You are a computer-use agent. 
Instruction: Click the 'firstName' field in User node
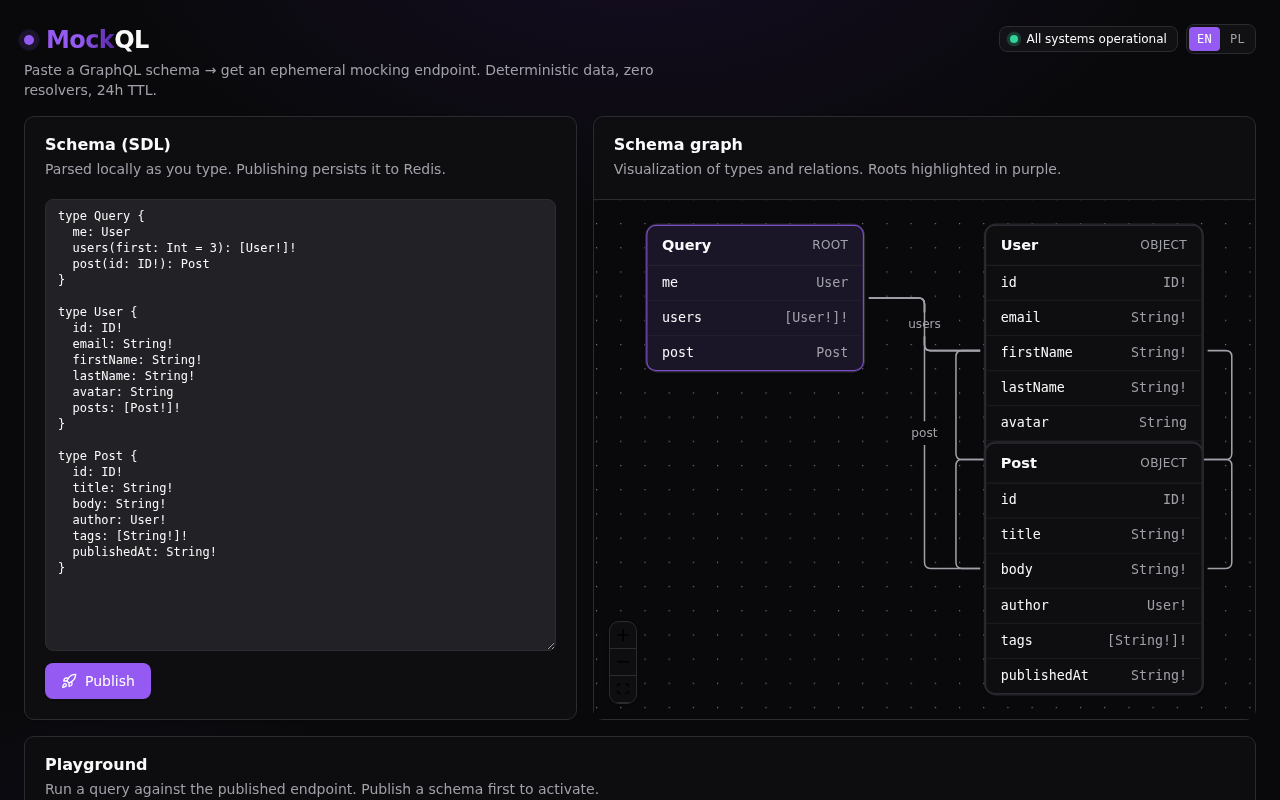1094,353
